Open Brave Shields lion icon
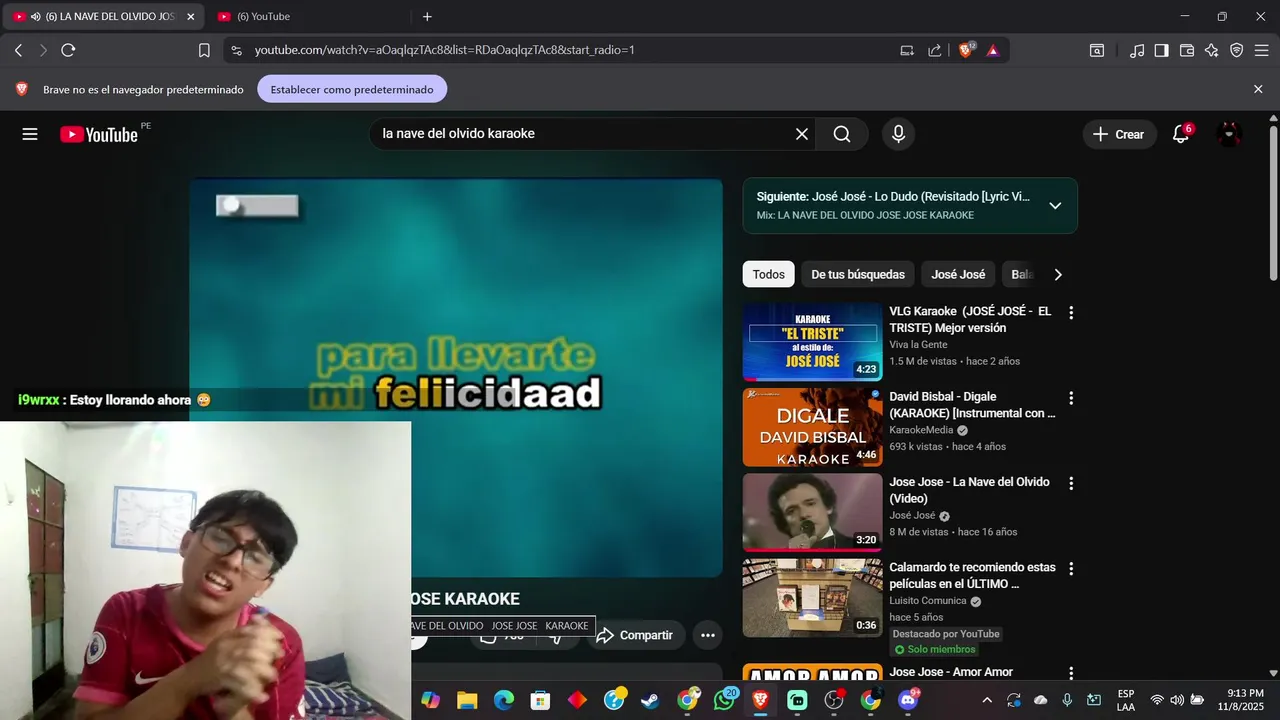The height and width of the screenshot is (720, 1280). click(966, 50)
